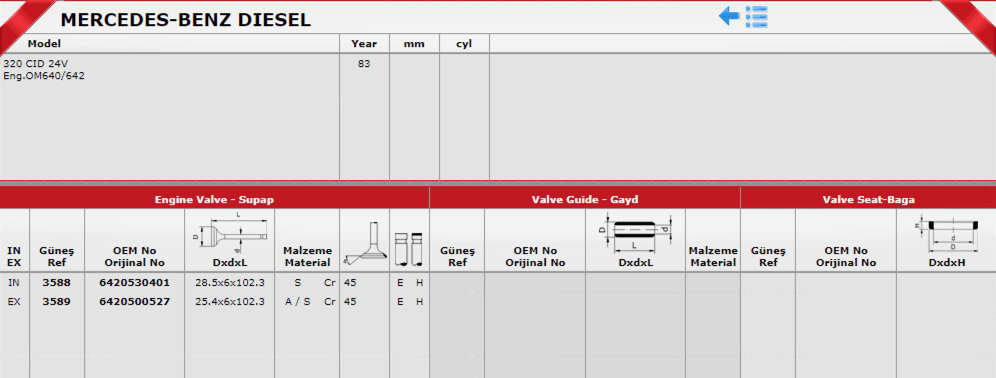Click the MERCEDES-BENZ DIESEL title
The width and height of the screenshot is (996, 378).
pos(185,20)
